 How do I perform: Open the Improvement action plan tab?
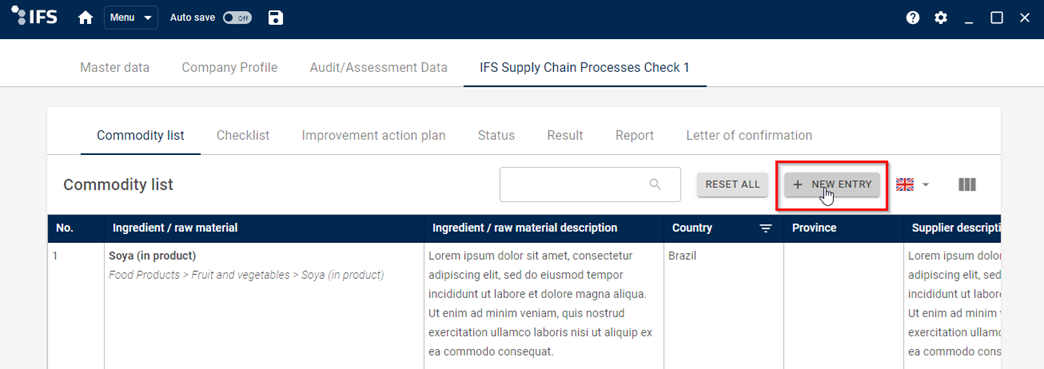tap(374, 135)
